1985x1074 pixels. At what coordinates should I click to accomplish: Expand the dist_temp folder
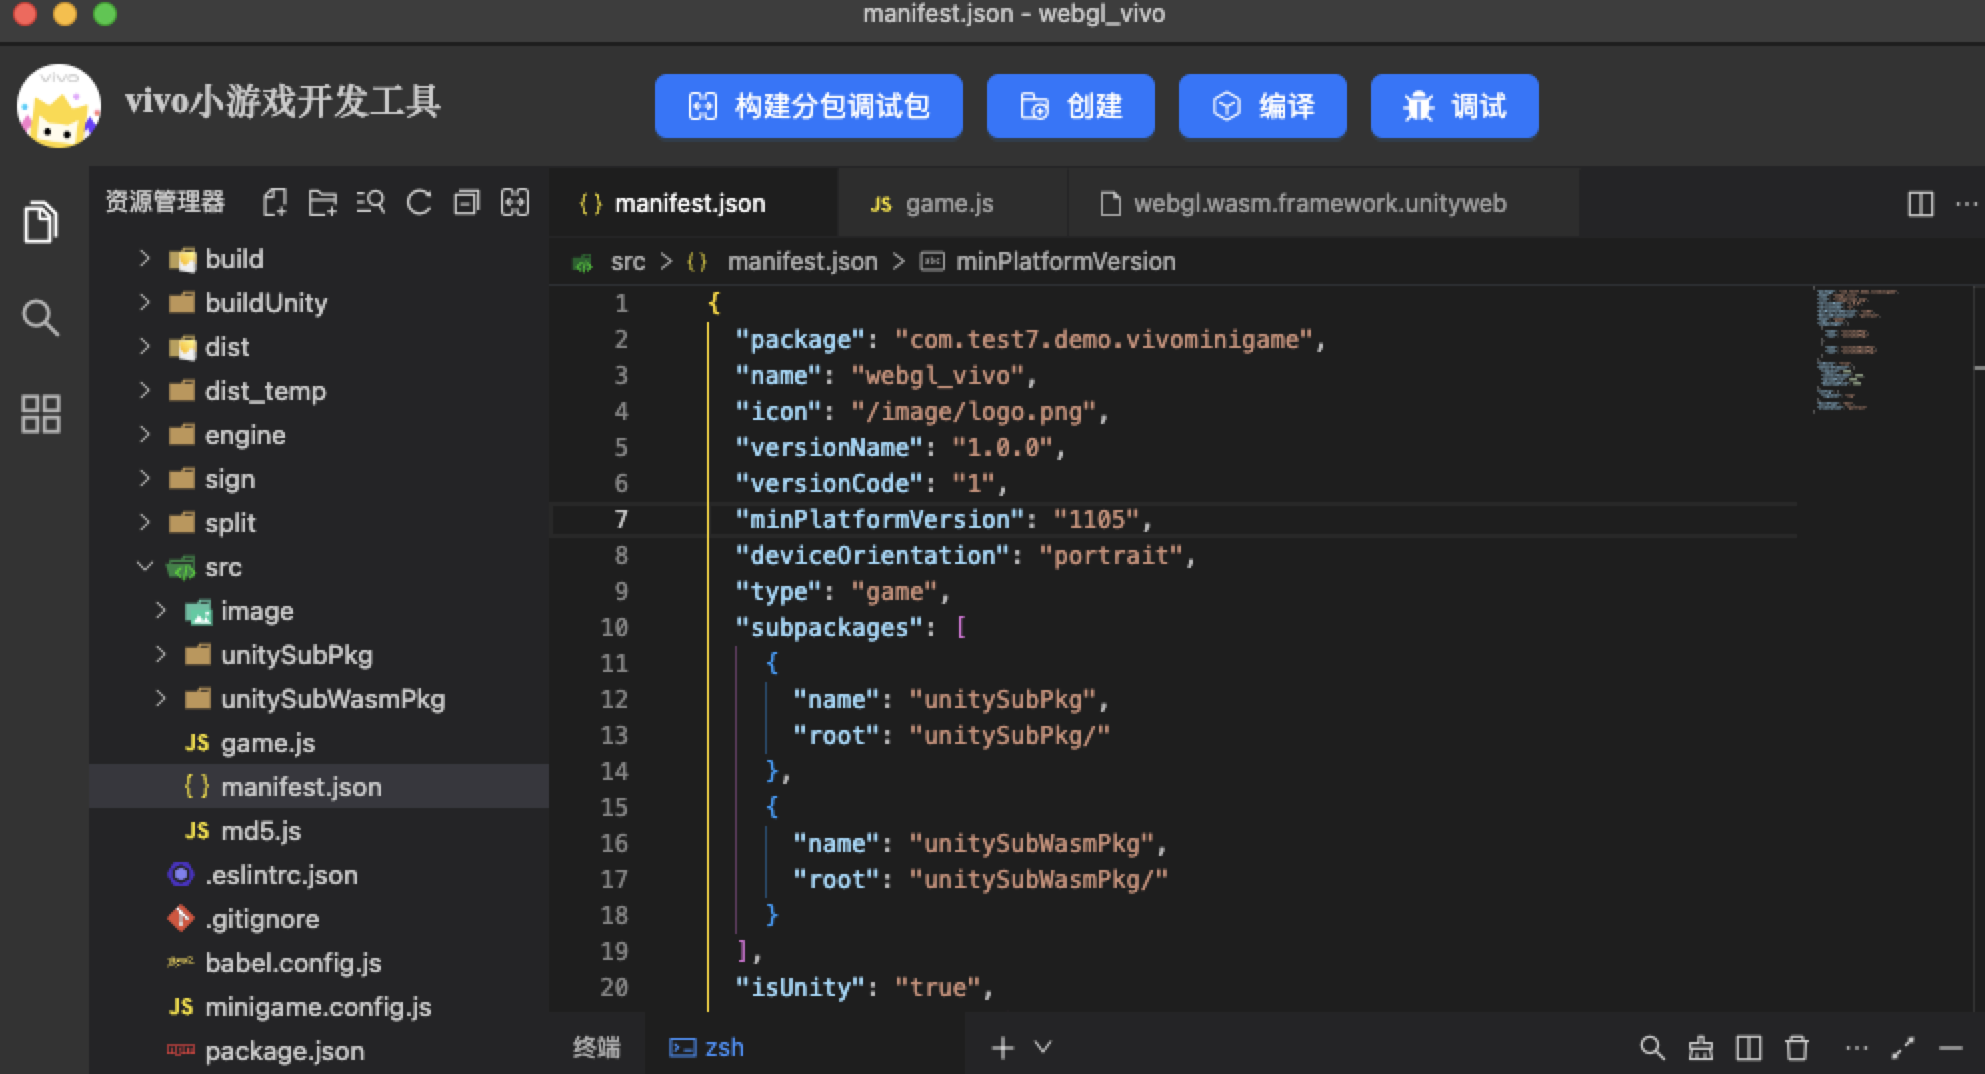pos(319,391)
